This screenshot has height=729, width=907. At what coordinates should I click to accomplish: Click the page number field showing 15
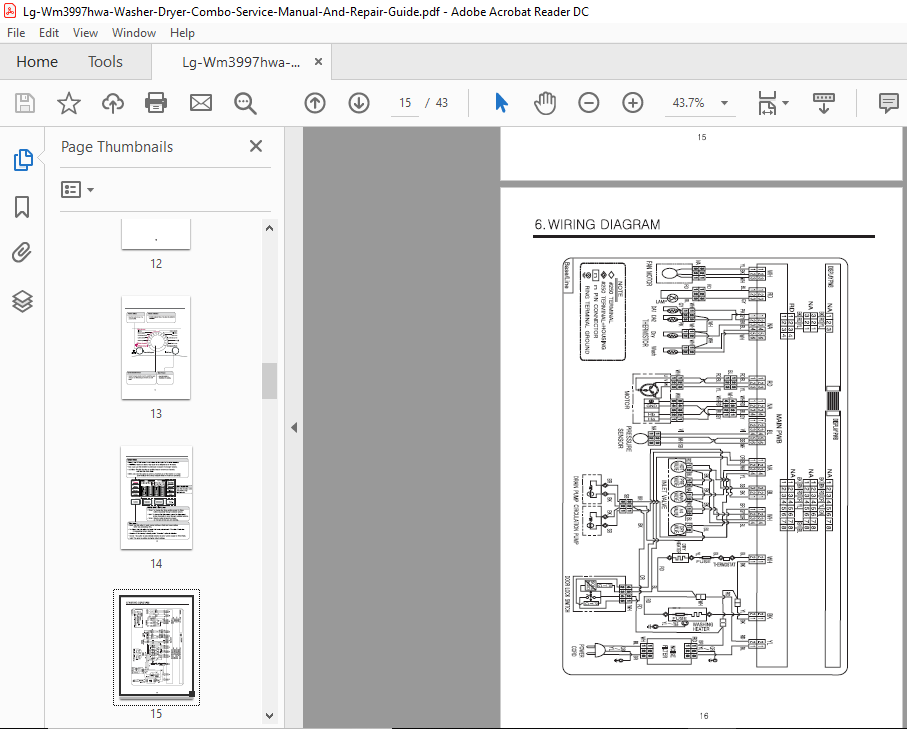(405, 103)
